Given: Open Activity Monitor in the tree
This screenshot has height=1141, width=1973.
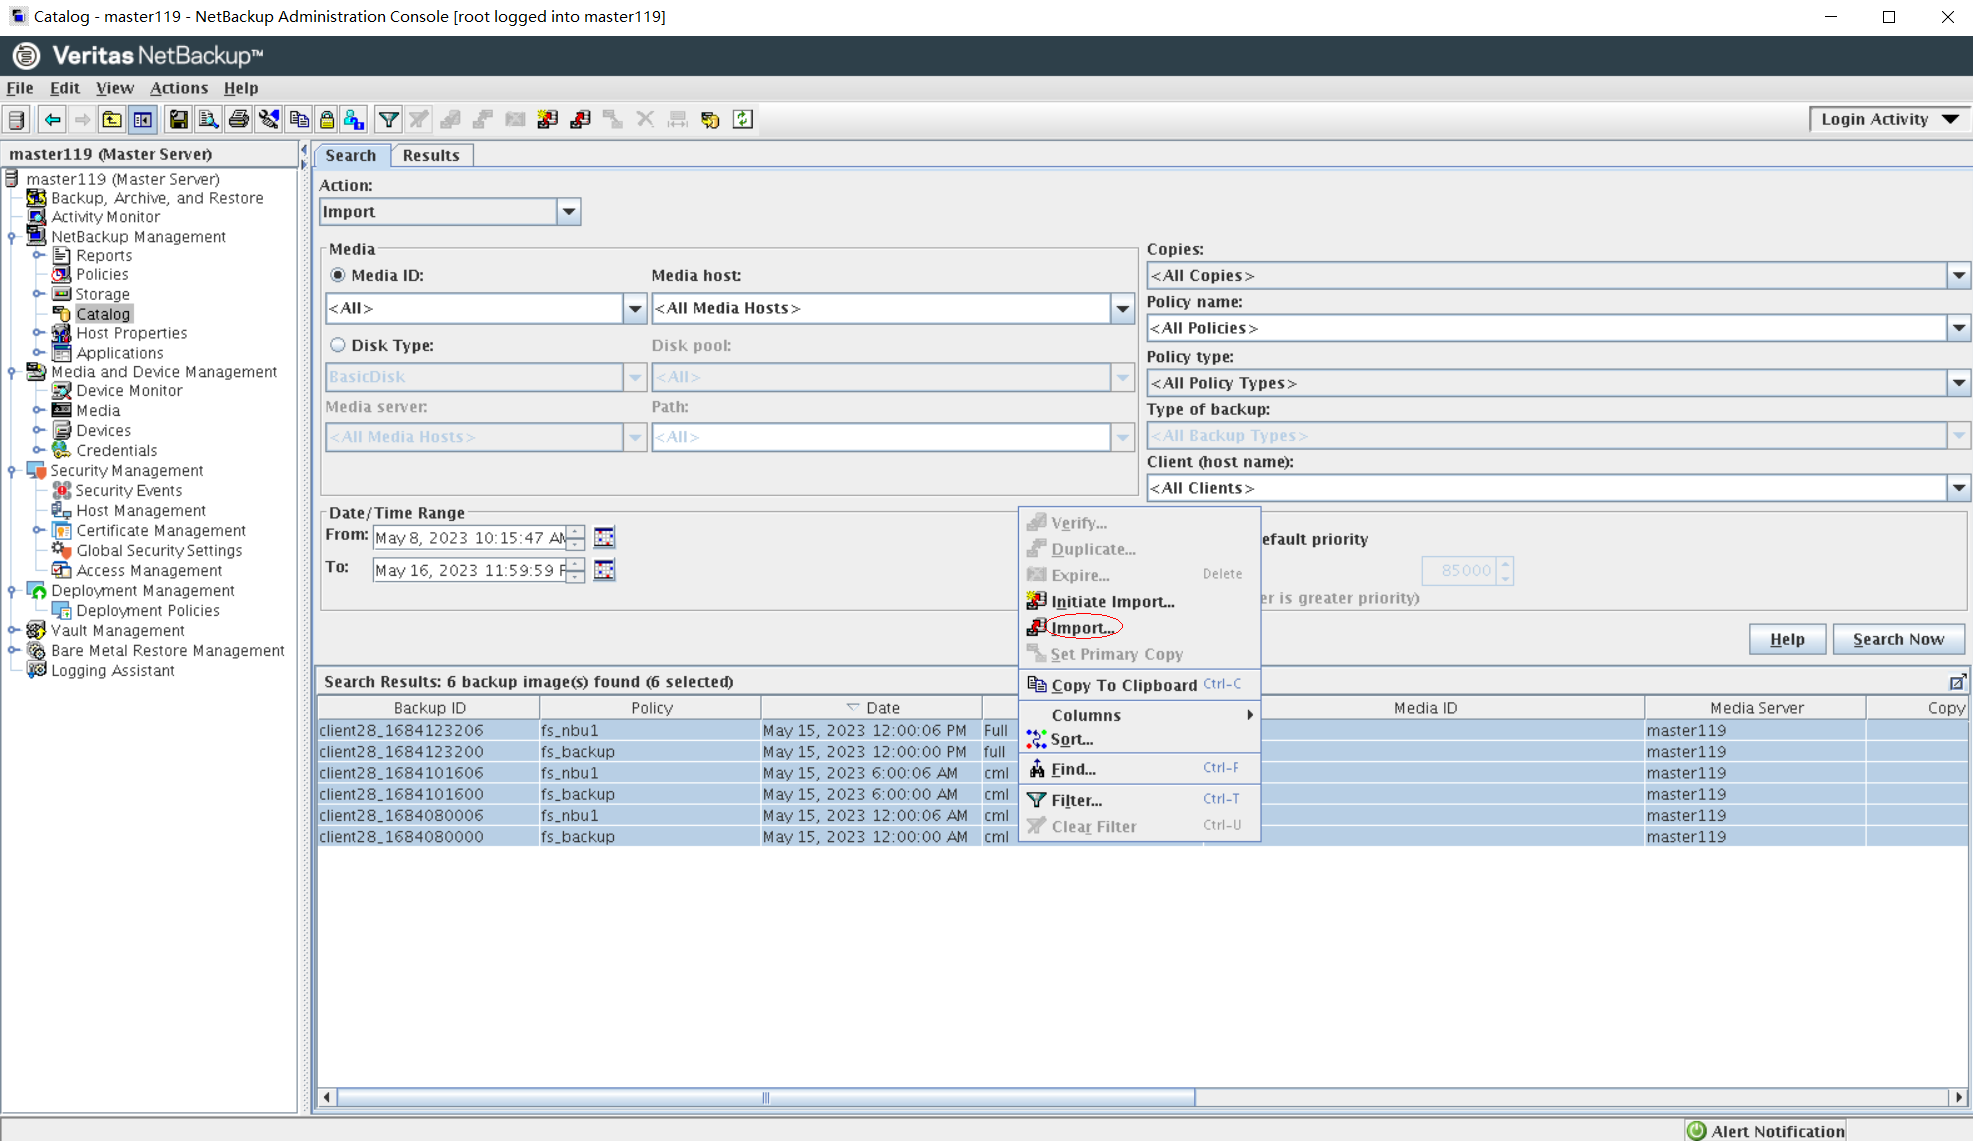Looking at the screenshot, I should point(105,217).
